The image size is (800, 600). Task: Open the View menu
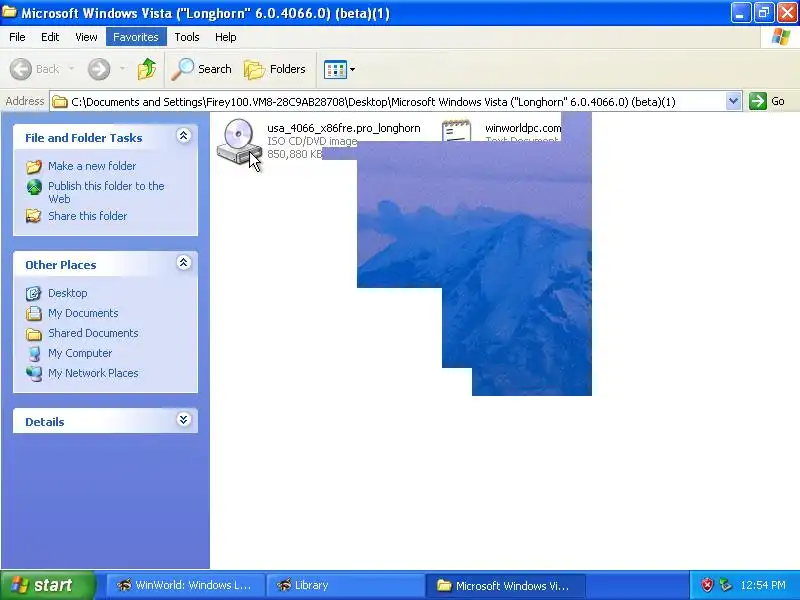tap(86, 37)
